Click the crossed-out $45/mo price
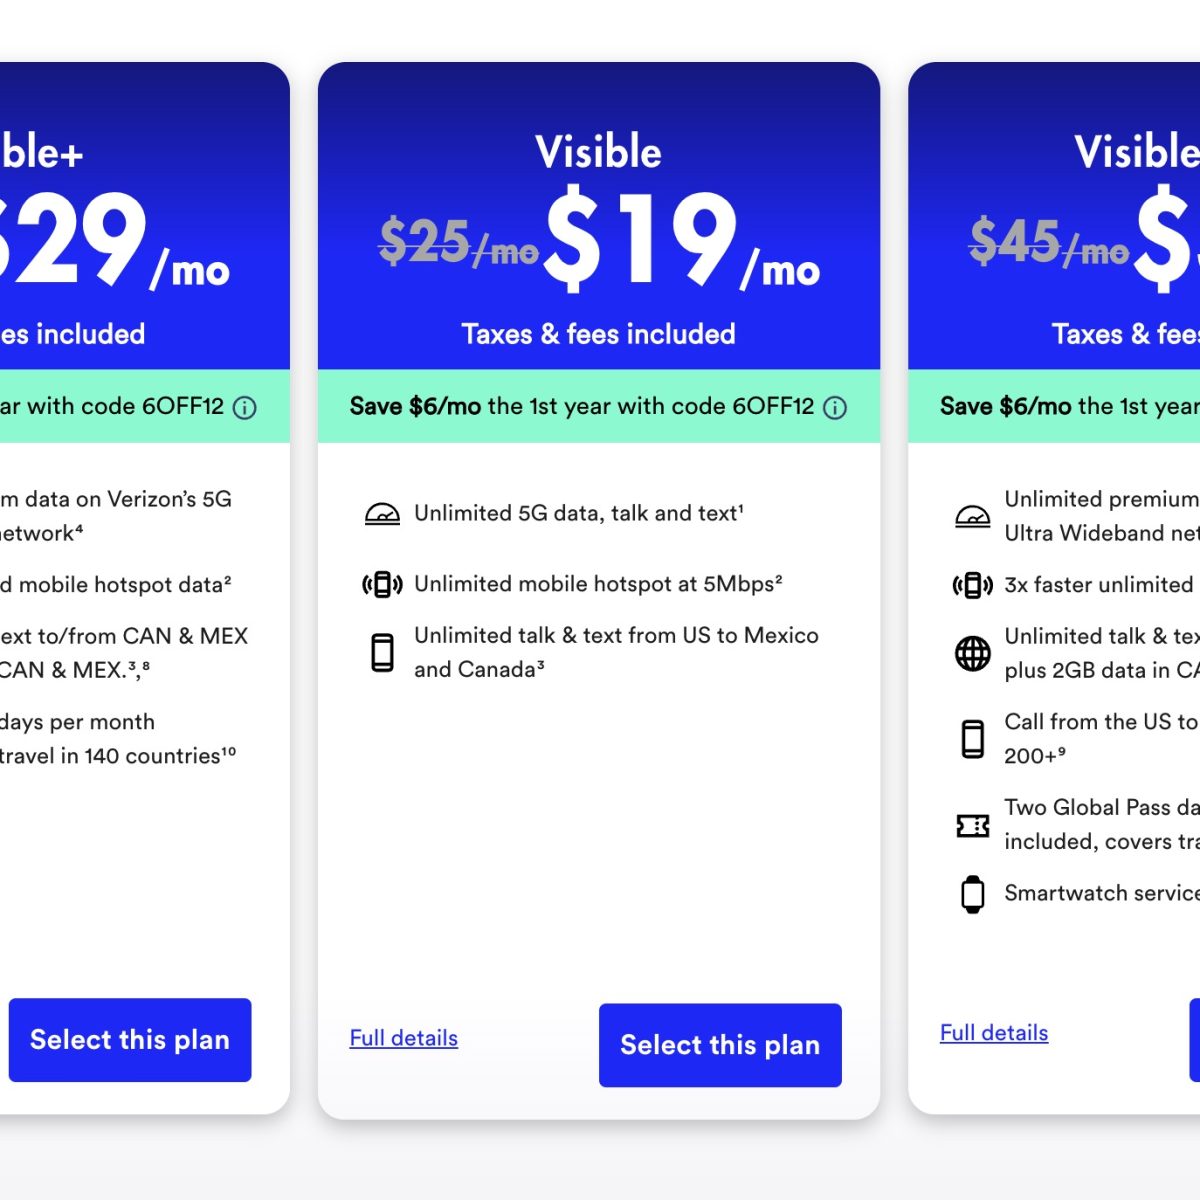 tap(1048, 243)
